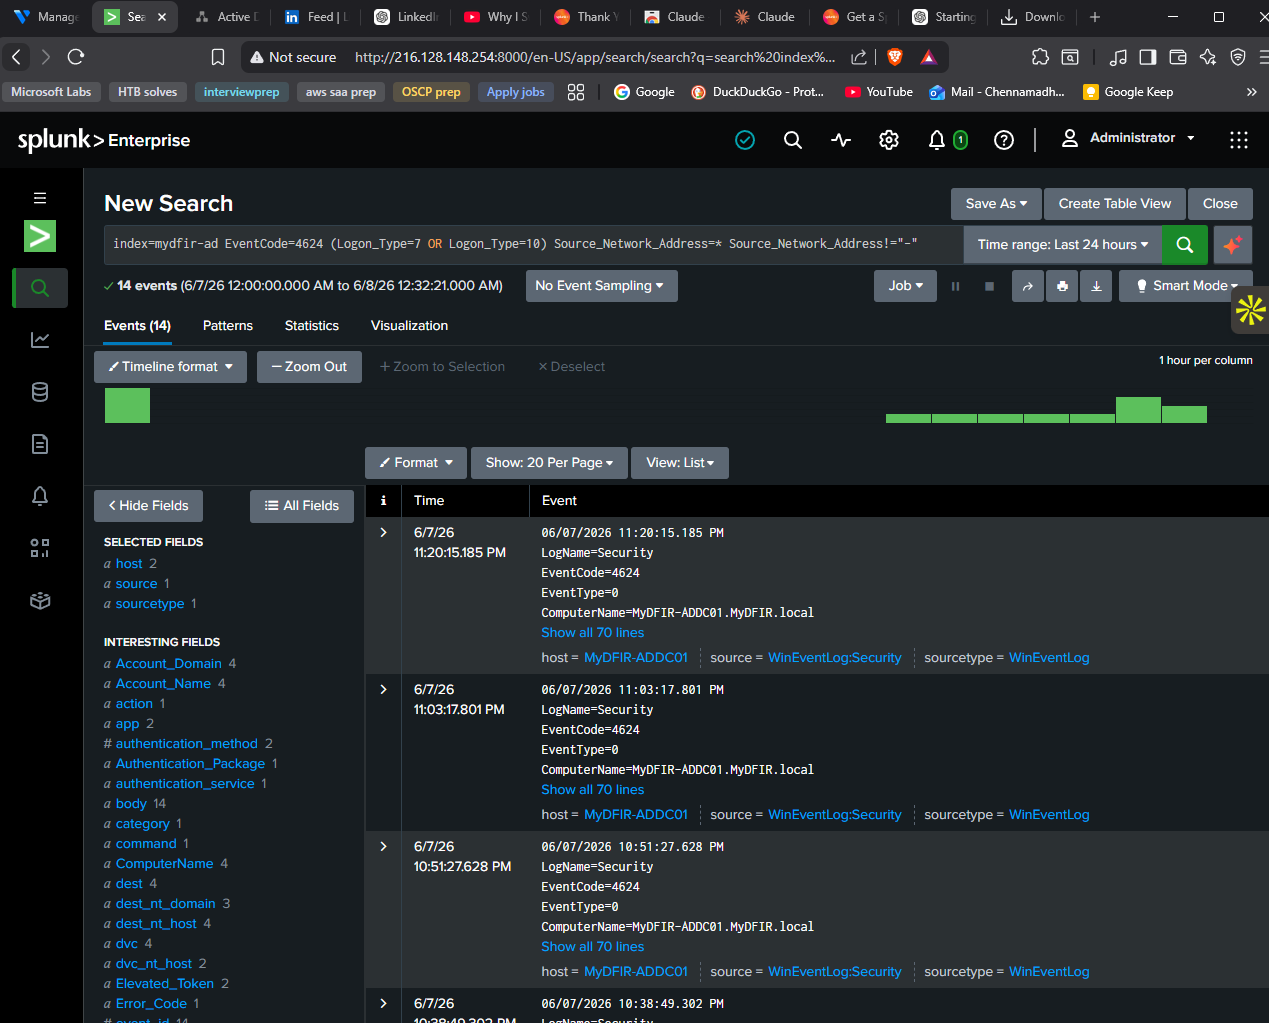The height and width of the screenshot is (1023, 1269).
Task: Toggle the sidebar hamburger menu
Action: [40, 198]
